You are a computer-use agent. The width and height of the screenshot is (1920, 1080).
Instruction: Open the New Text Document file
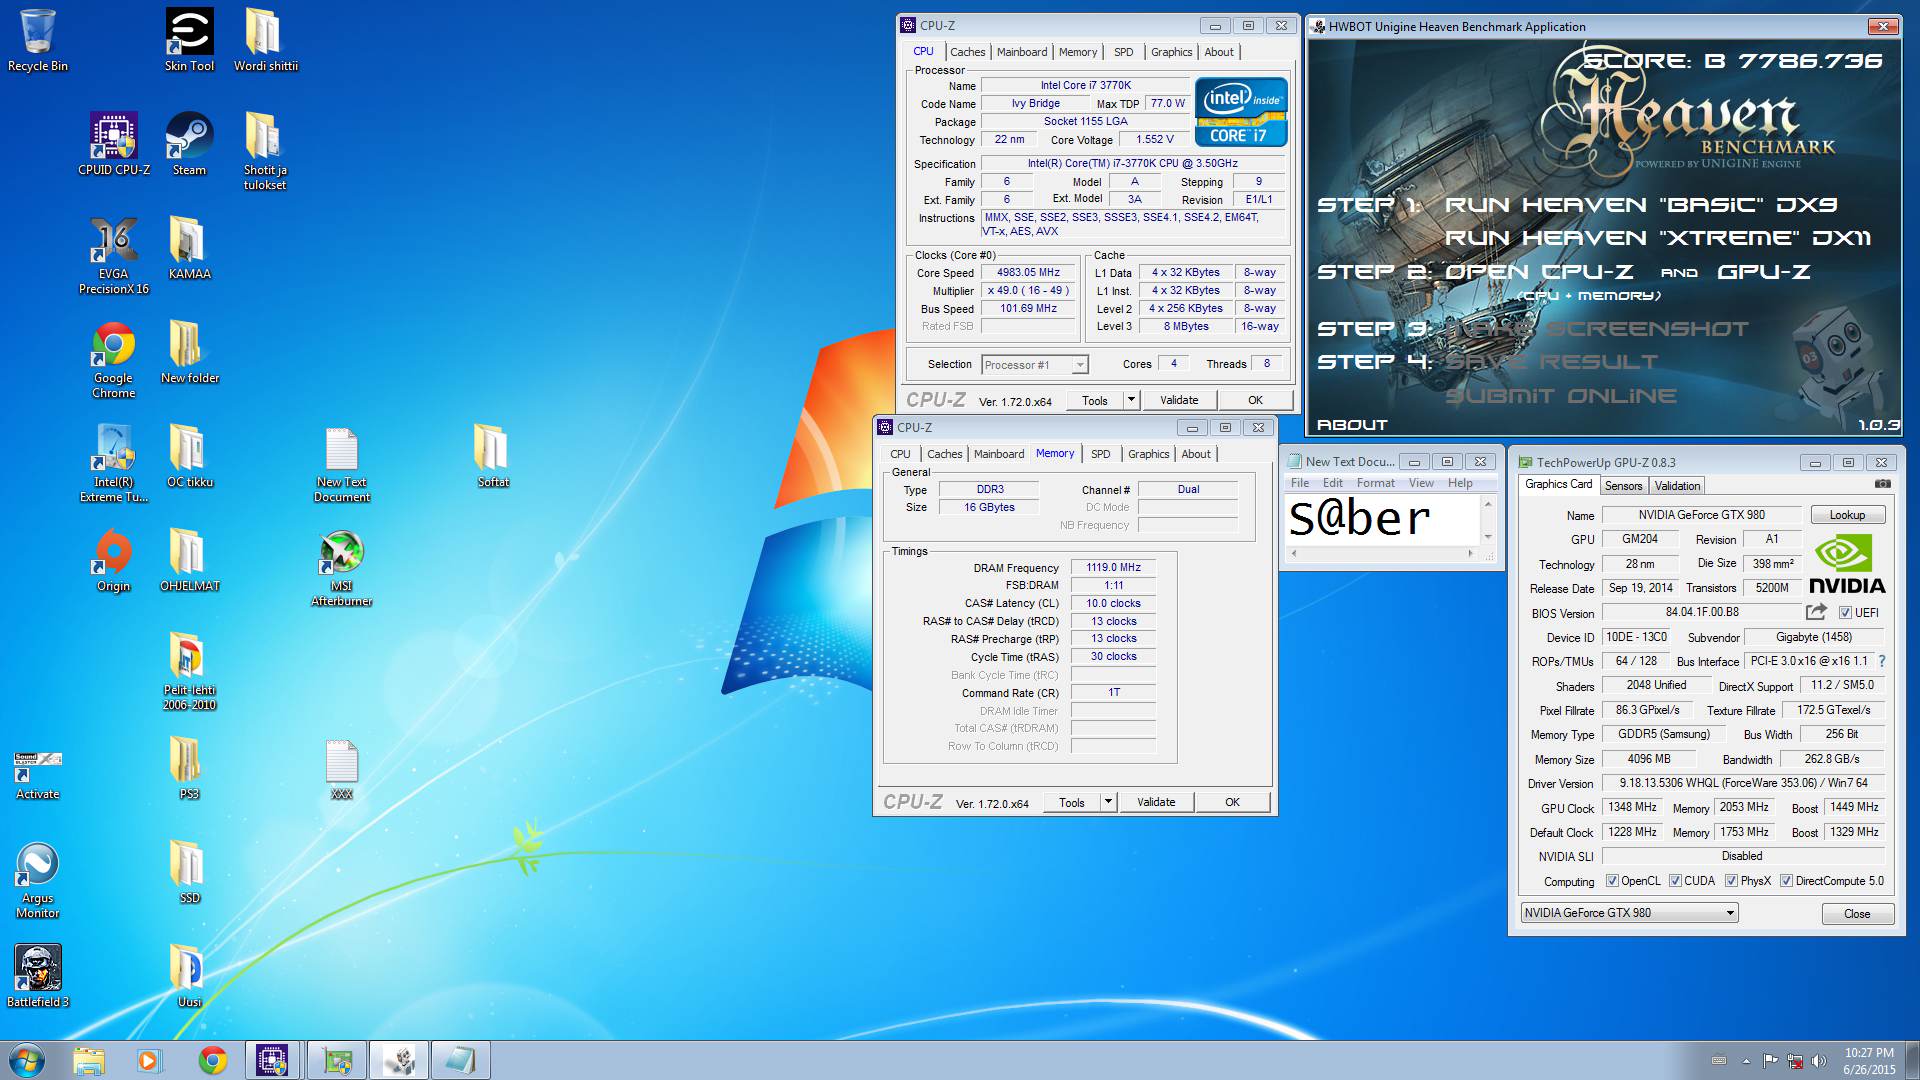[x=342, y=464]
